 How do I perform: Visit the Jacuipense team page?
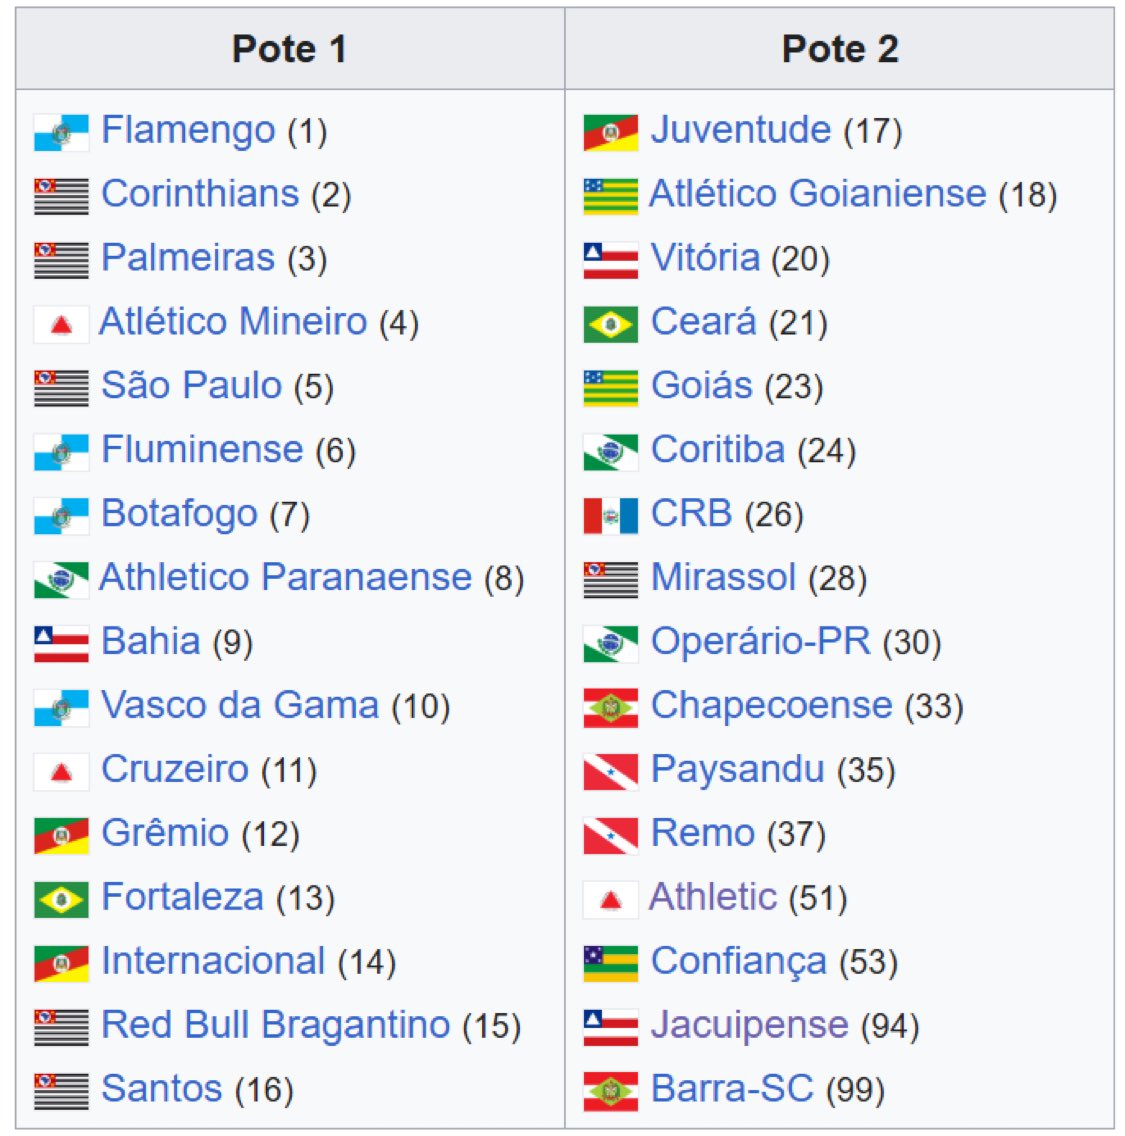coord(749,1025)
